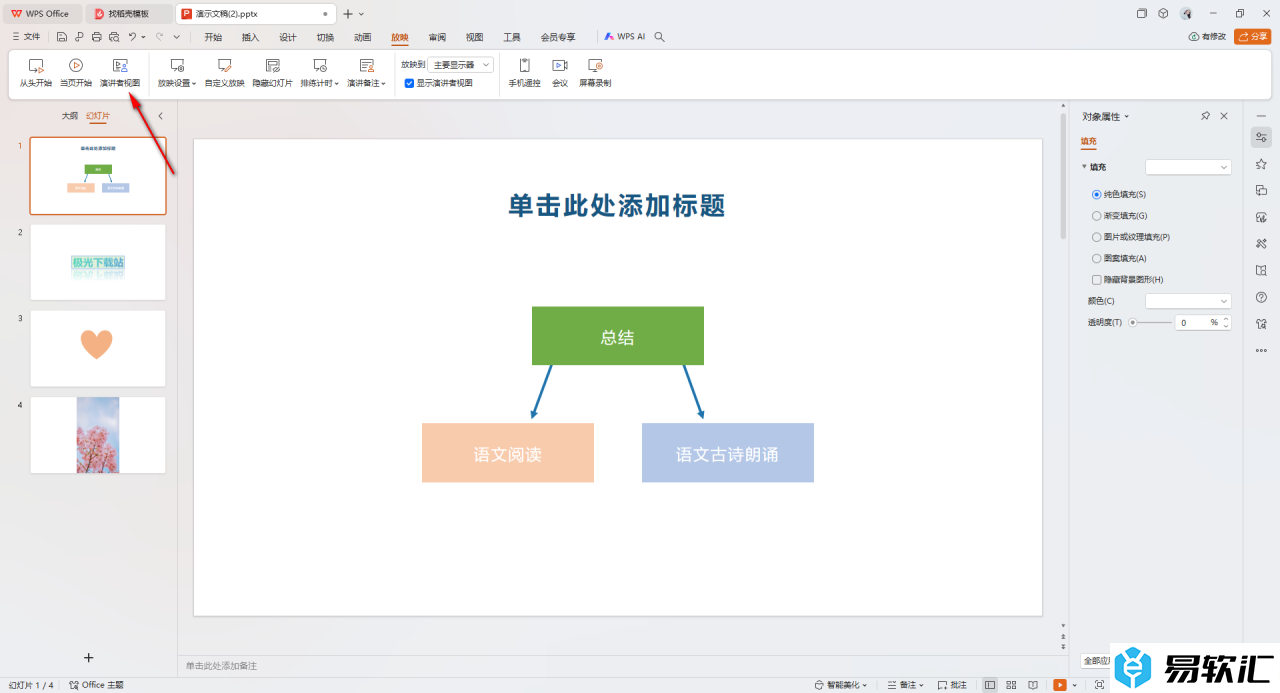Open the Start (开始) ribbon tab
Screen dimensions: 1280x693
[213, 37]
